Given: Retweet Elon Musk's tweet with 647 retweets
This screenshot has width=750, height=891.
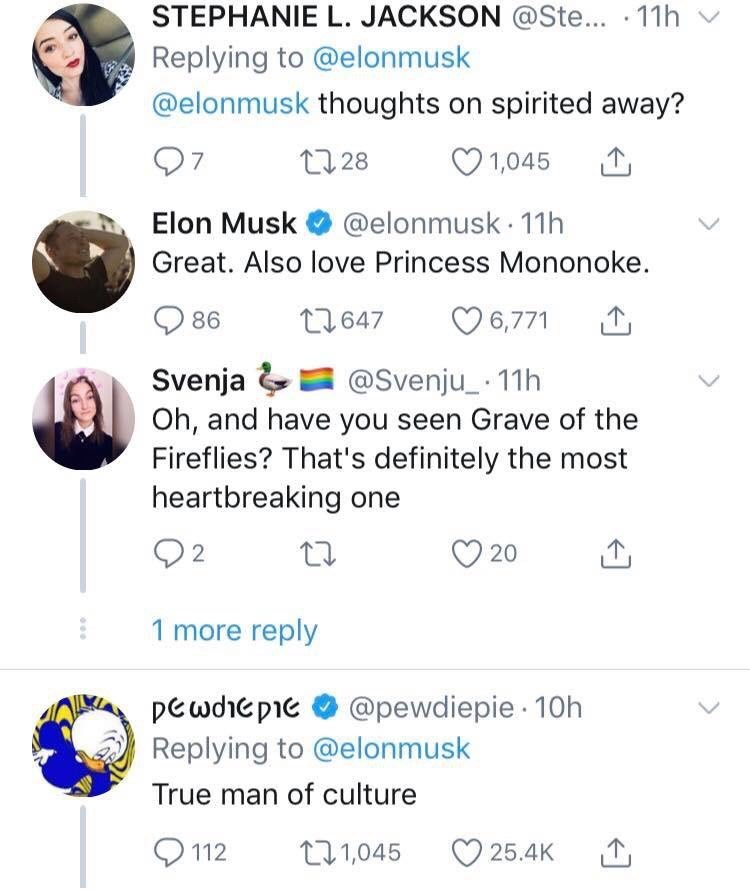Looking at the screenshot, I should 318,321.
